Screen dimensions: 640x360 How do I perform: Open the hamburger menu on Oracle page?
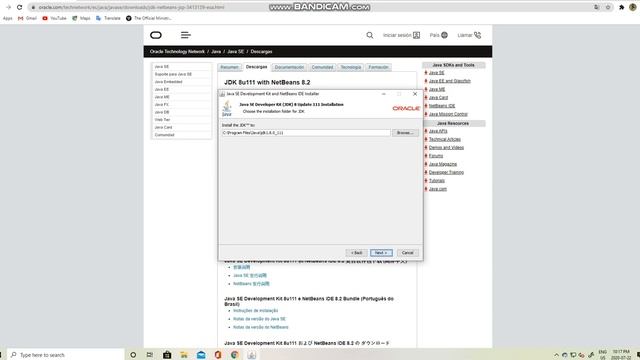[x=186, y=35]
